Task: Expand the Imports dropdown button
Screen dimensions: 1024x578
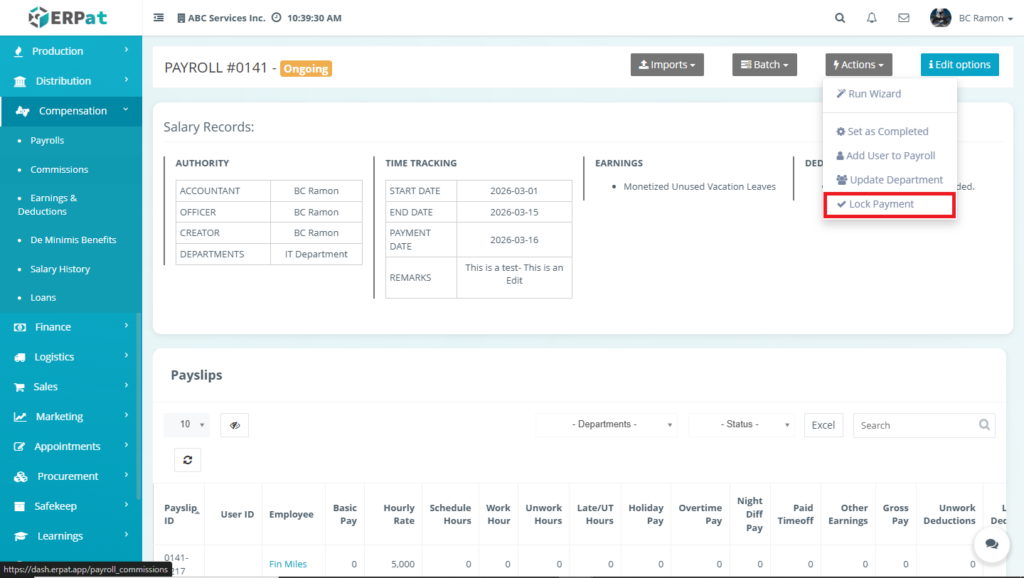Action: [x=667, y=65]
